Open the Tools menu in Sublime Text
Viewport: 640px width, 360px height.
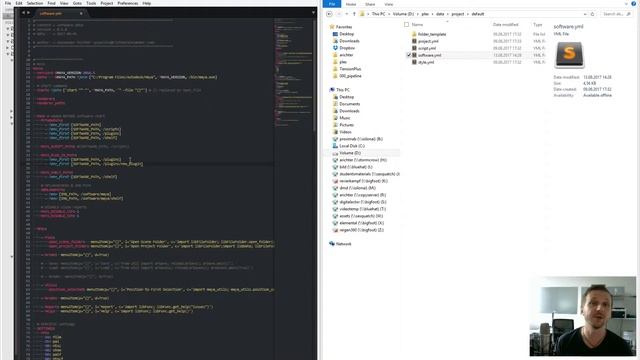(x=91, y=3)
